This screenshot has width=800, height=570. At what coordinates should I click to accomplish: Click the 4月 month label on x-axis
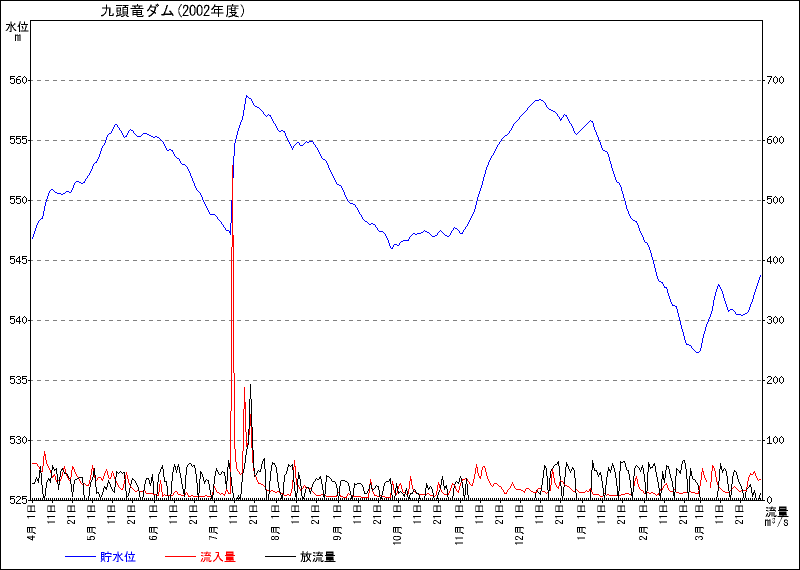coord(32,529)
